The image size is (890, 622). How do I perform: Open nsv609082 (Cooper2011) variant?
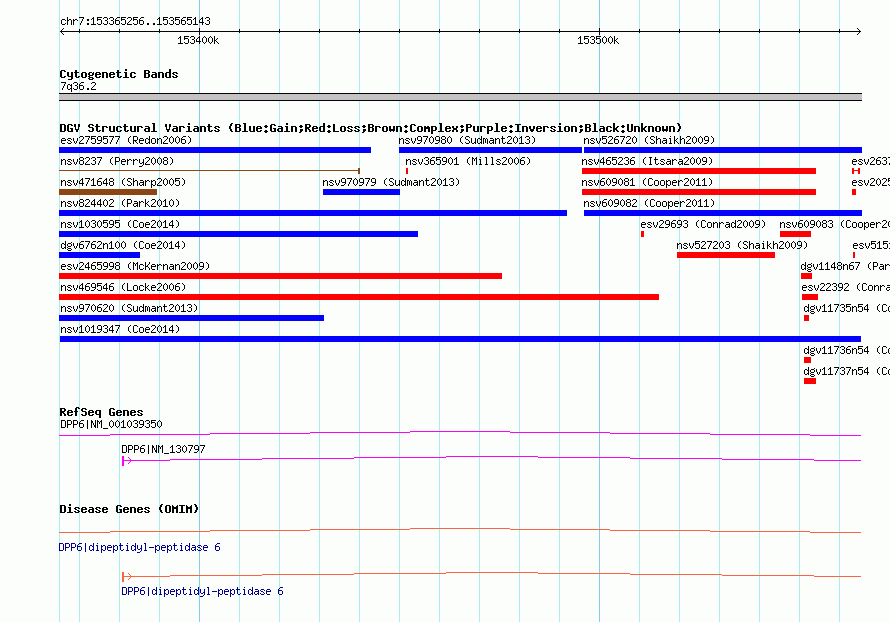click(649, 203)
